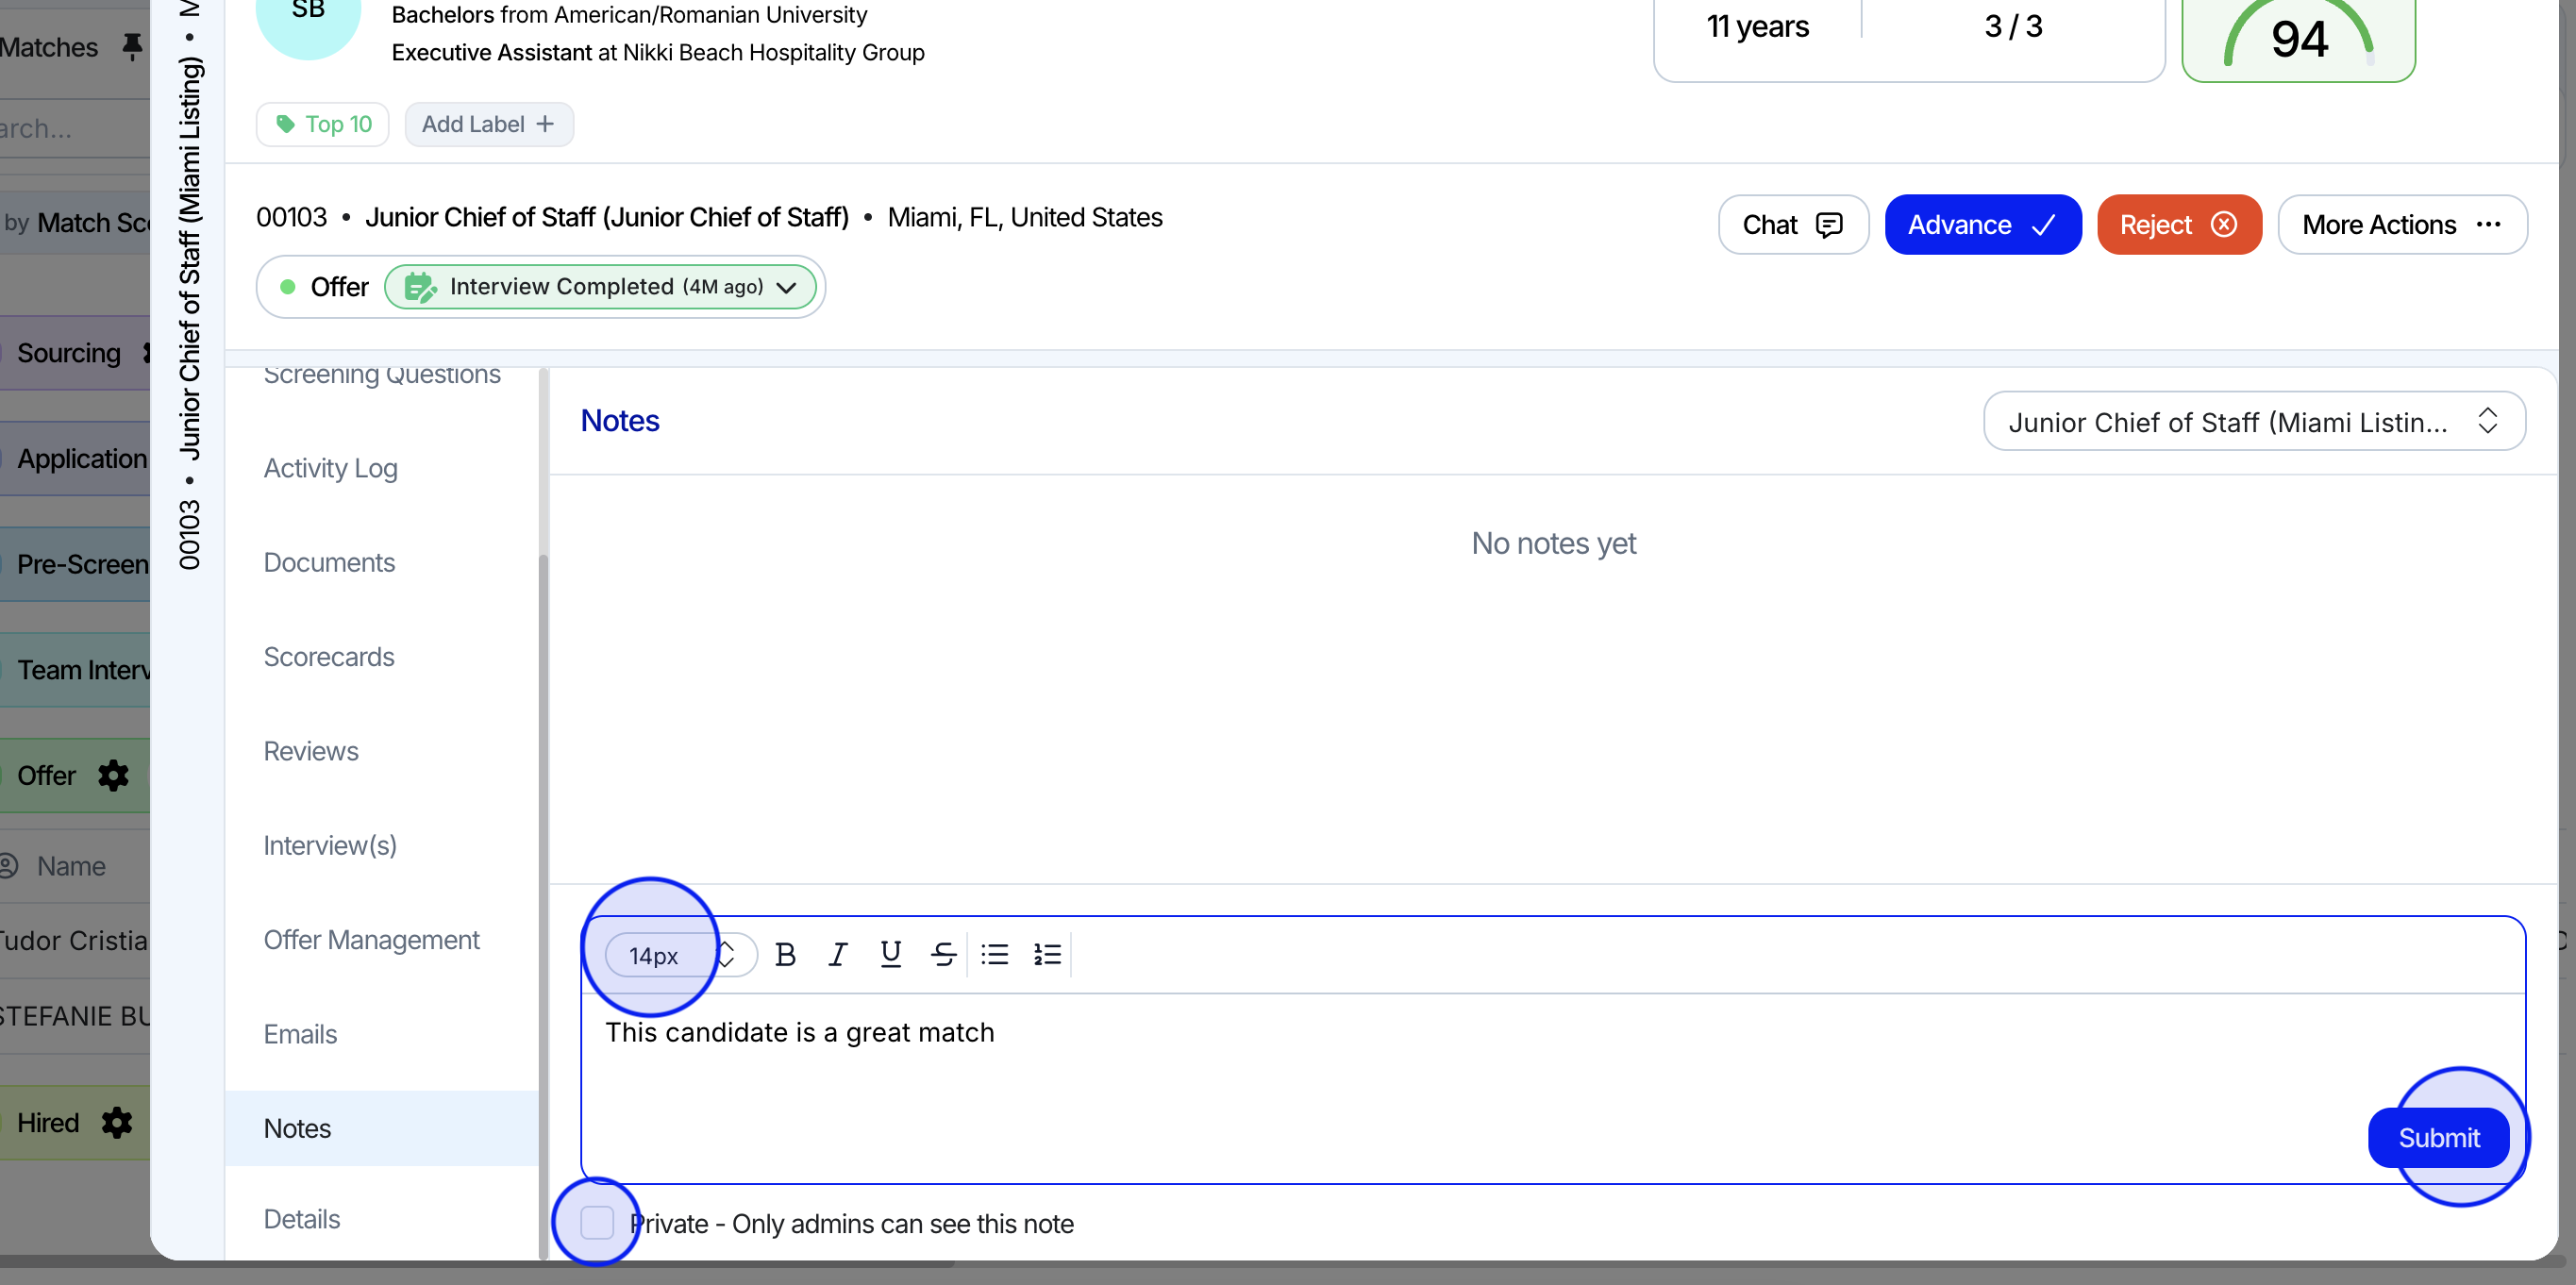This screenshot has width=2576, height=1285.
Task: Open the Activity Log tab
Action: coord(330,468)
